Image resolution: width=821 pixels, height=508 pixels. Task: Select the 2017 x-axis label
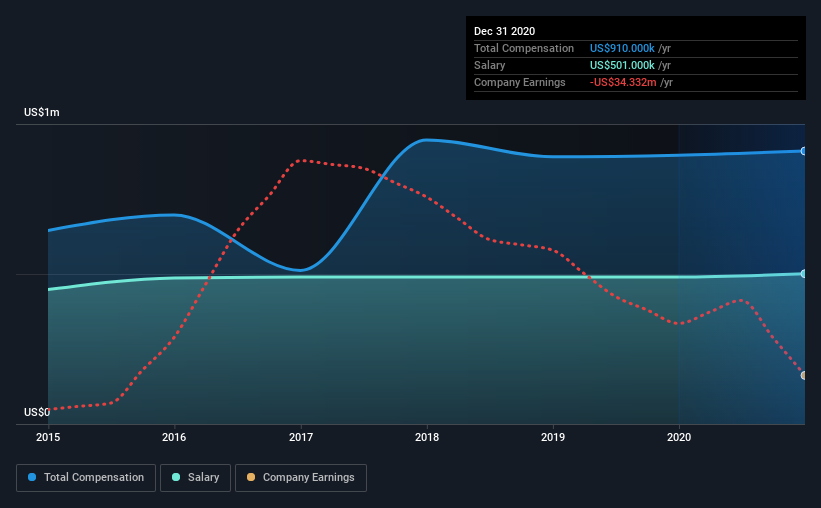coord(301,437)
